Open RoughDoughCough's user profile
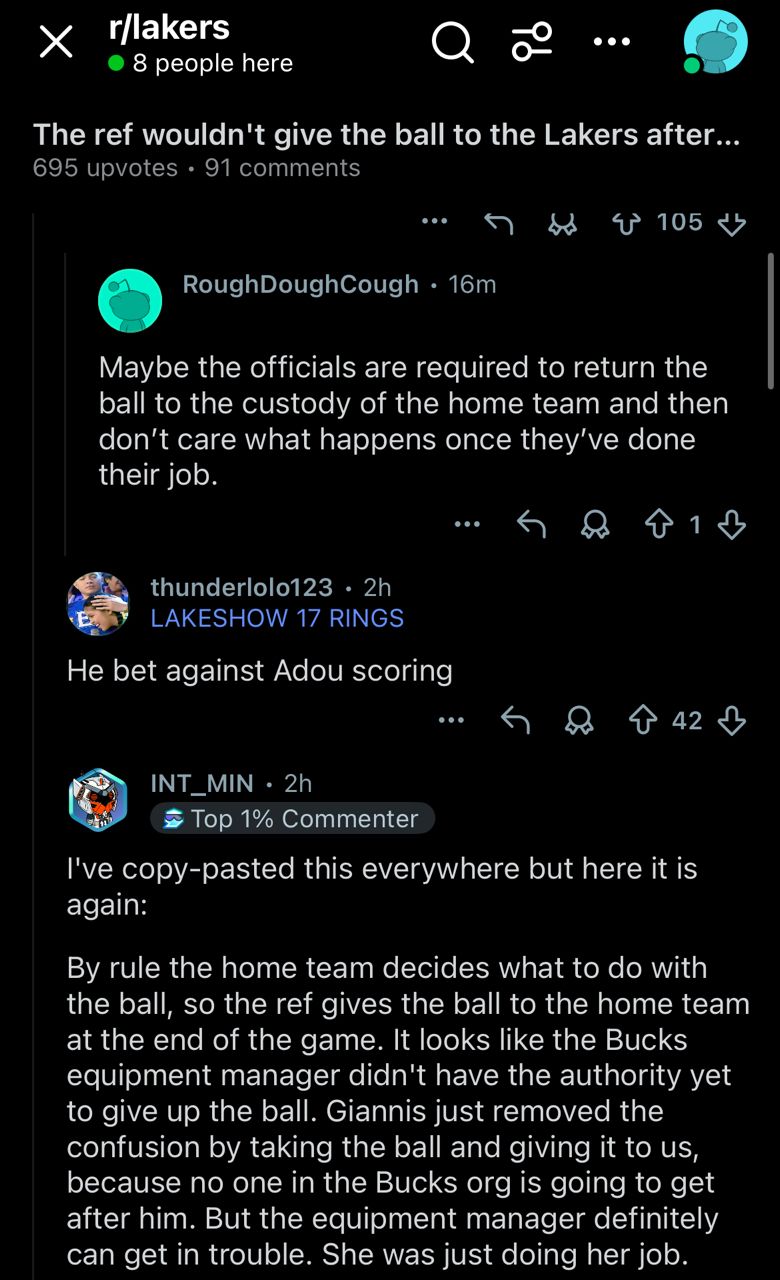The height and width of the screenshot is (1280, 780). click(x=300, y=284)
